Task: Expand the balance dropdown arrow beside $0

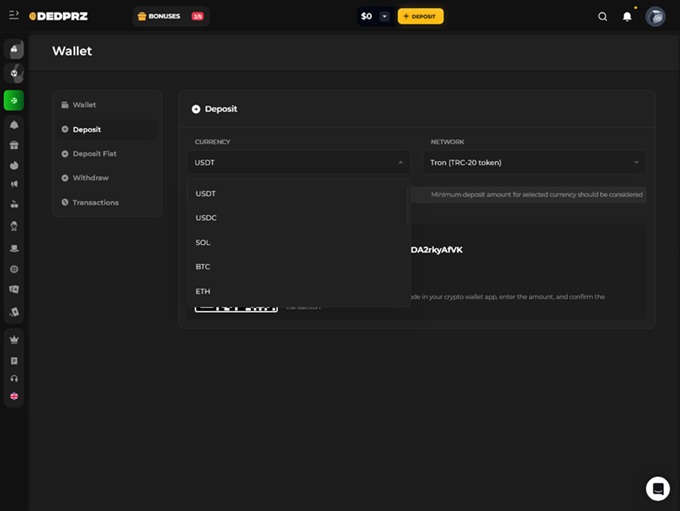Action: pos(384,16)
